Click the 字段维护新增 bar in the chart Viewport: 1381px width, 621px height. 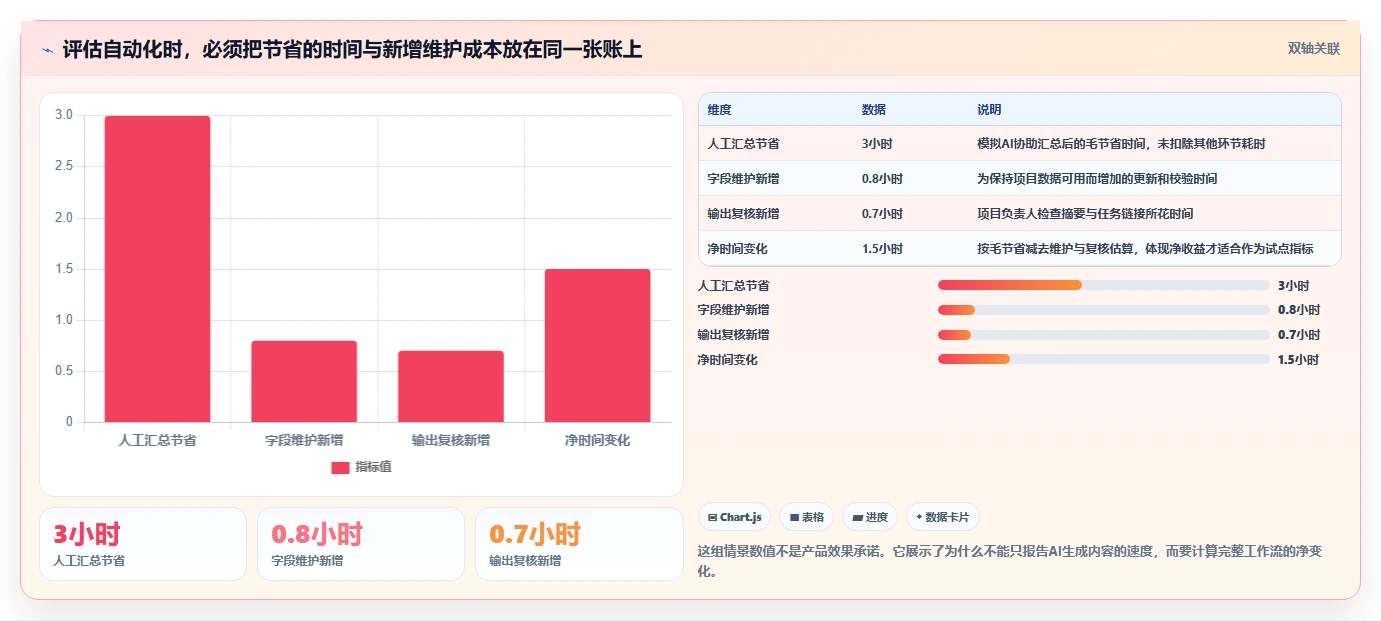pyautogui.click(x=304, y=381)
